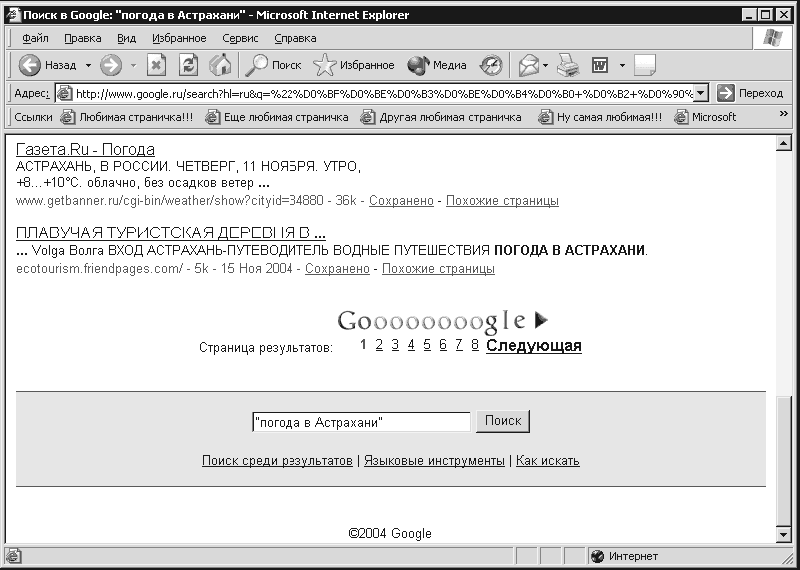Click inside the Google search query field
The height and width of the screenshot is (570, 800).
[361, 422]
